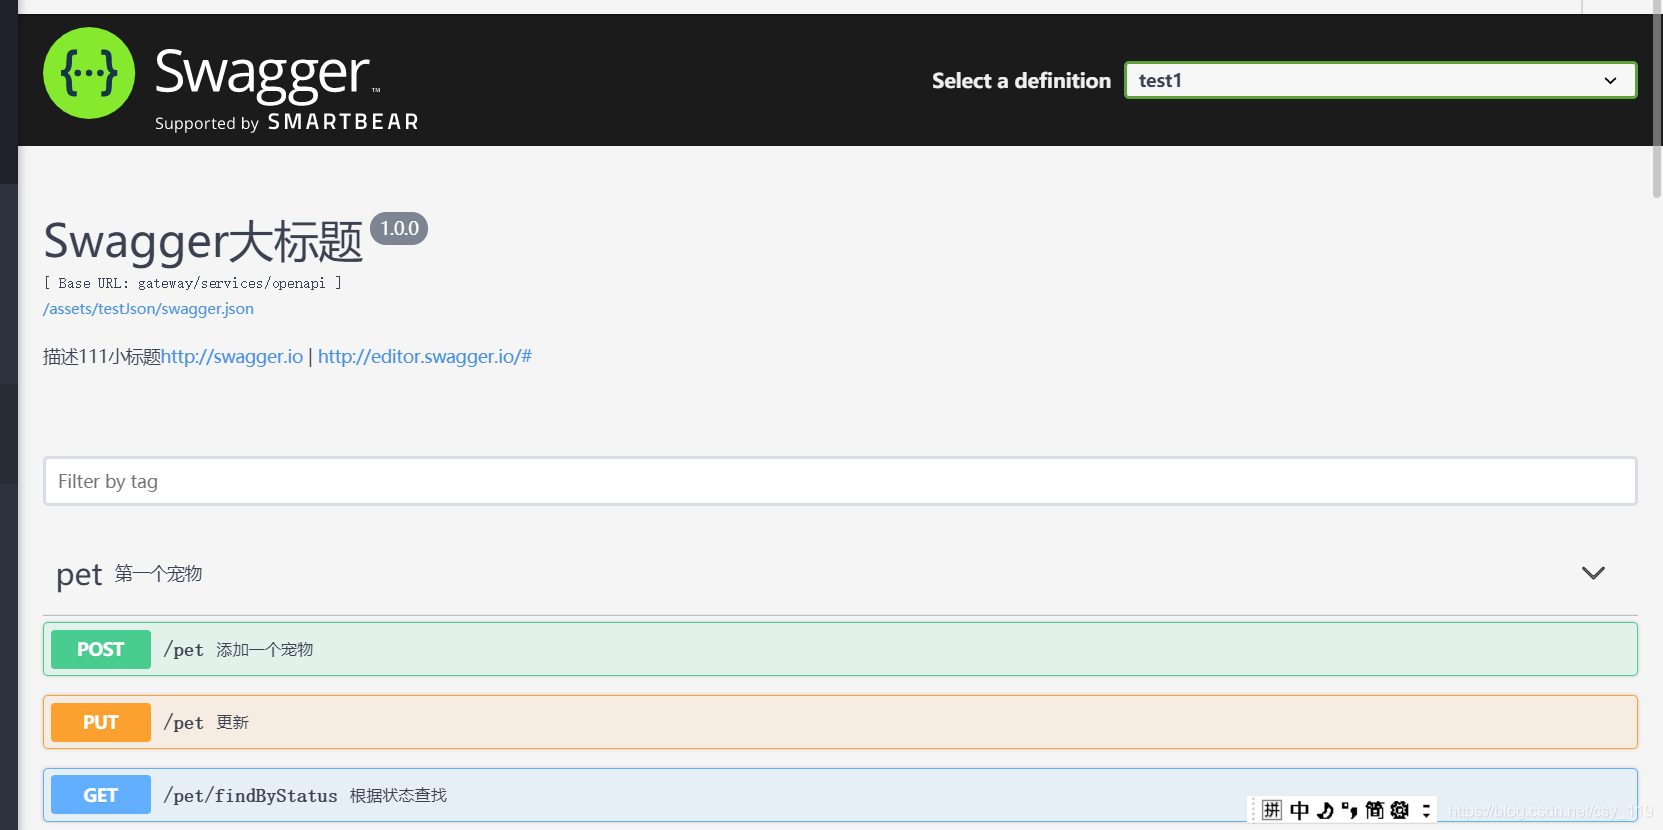Open the http://editor.swagger.io/# link
This screenshot has width=1663, height=830.
pyautogui.click(x=425, y=357)
